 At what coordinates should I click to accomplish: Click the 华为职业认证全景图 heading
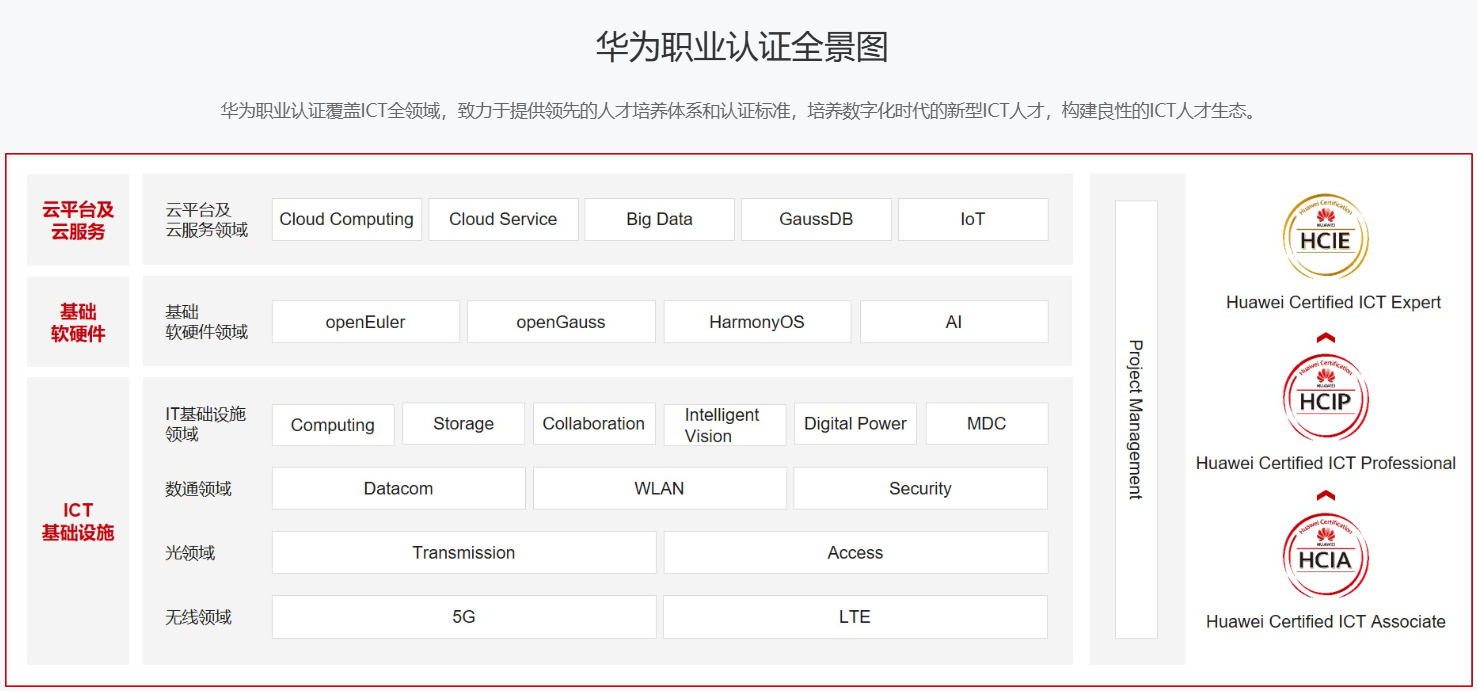pyautogui.click(x=742, y=47)
